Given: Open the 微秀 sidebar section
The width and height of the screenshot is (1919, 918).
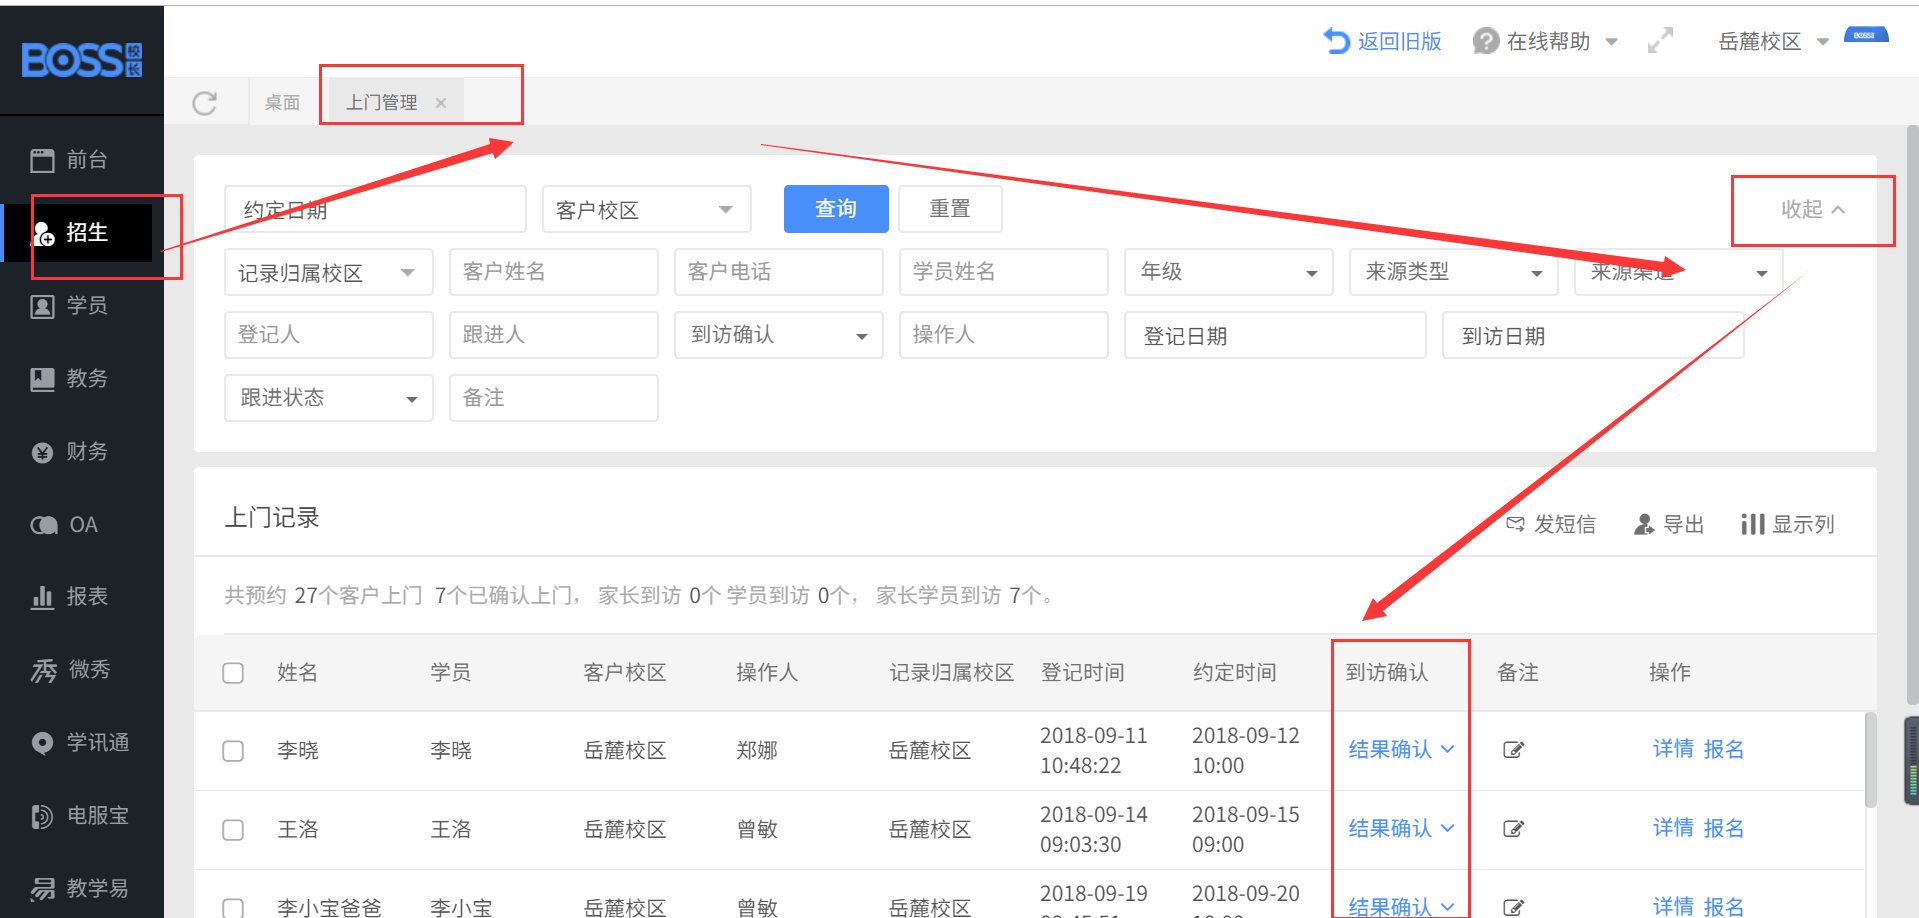Looking at the screenshot, I should coord(82,670).
